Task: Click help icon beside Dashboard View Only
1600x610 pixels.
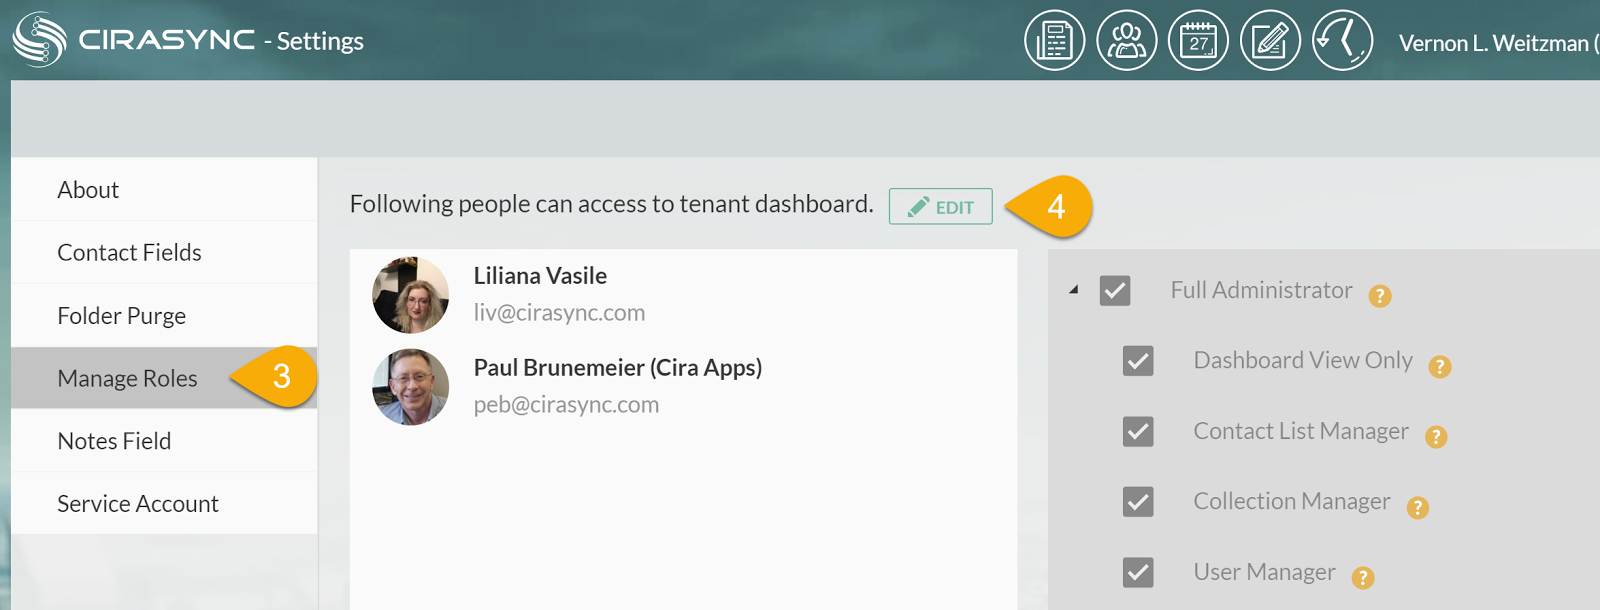Action: 1440,367
